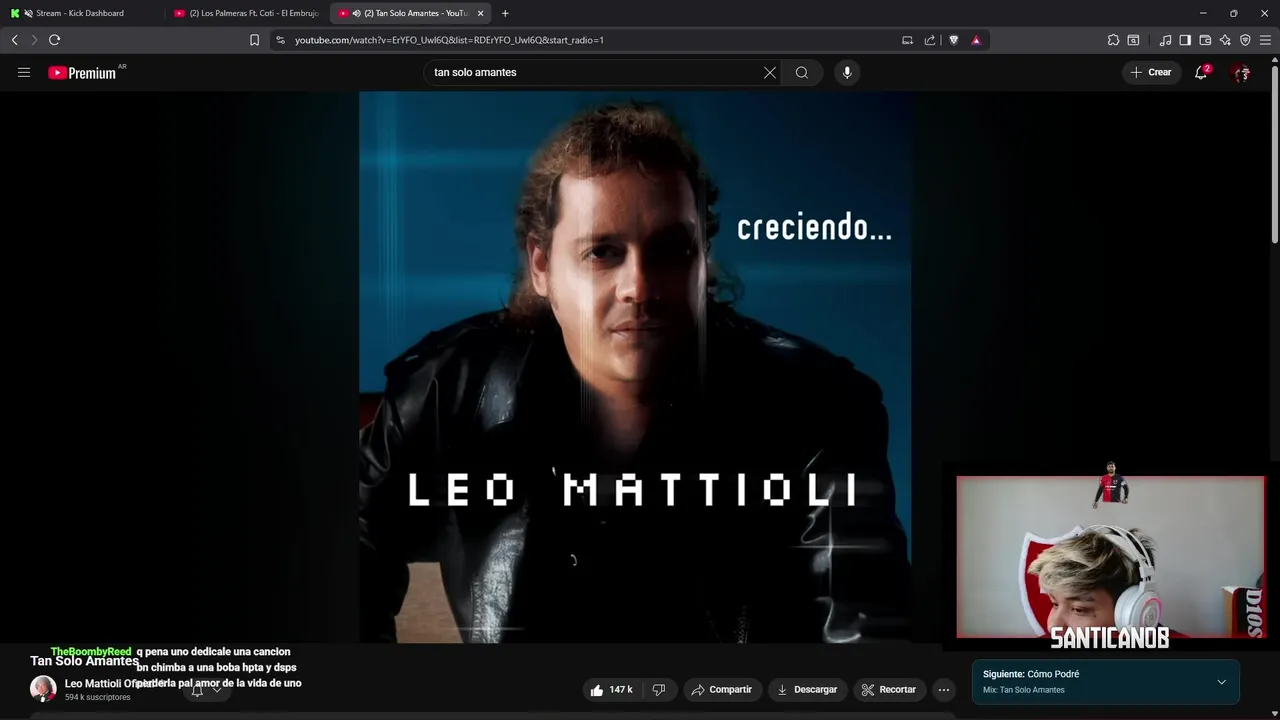
Task: Clear the search box with the X
Action: [770, 72]
